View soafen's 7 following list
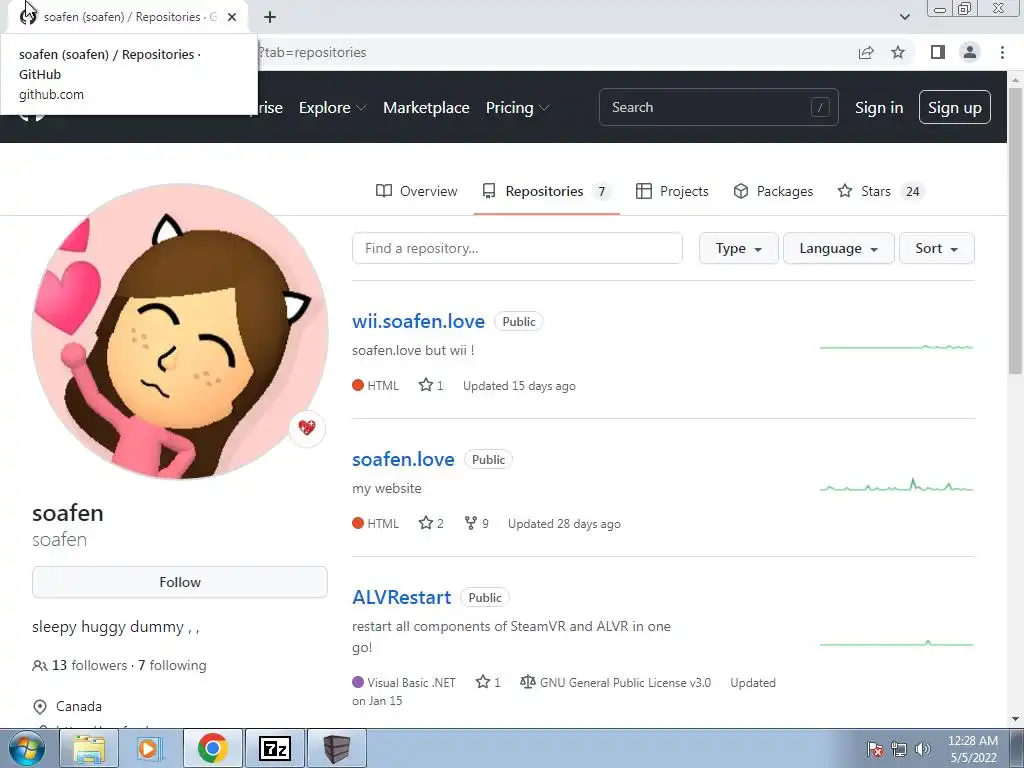The image size is (1024, 768). click(172, 665)
